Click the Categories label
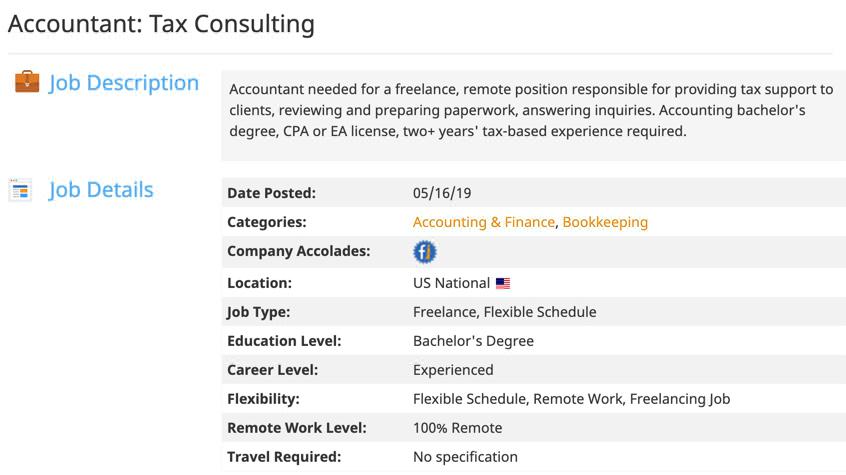846x475 pixels. pos(267,222)
